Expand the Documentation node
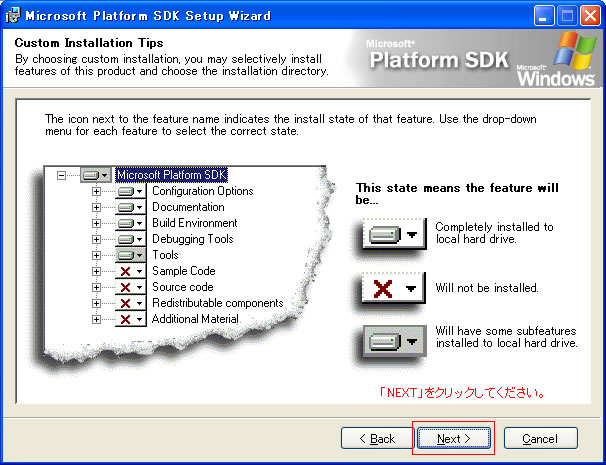 [x=96, y=208]
